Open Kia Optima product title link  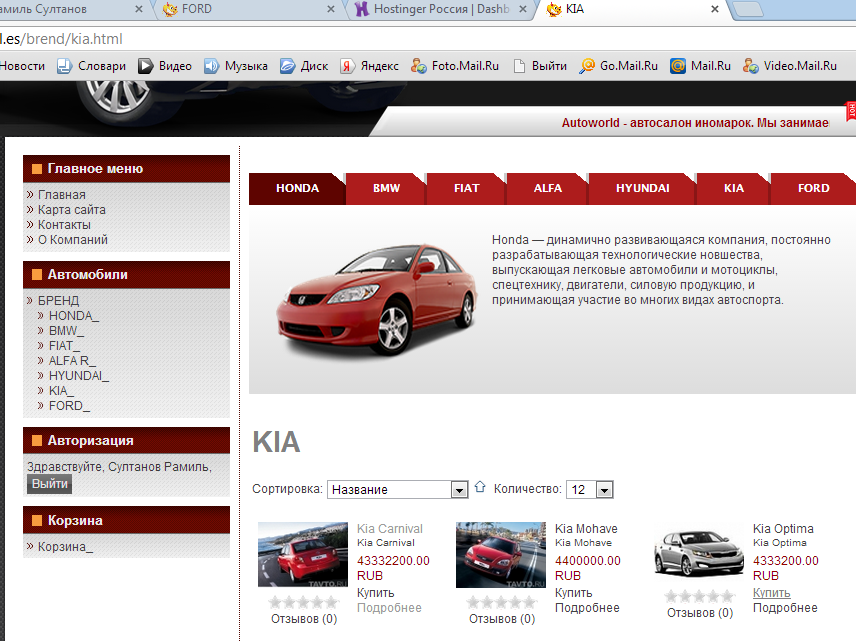[783, 529]
